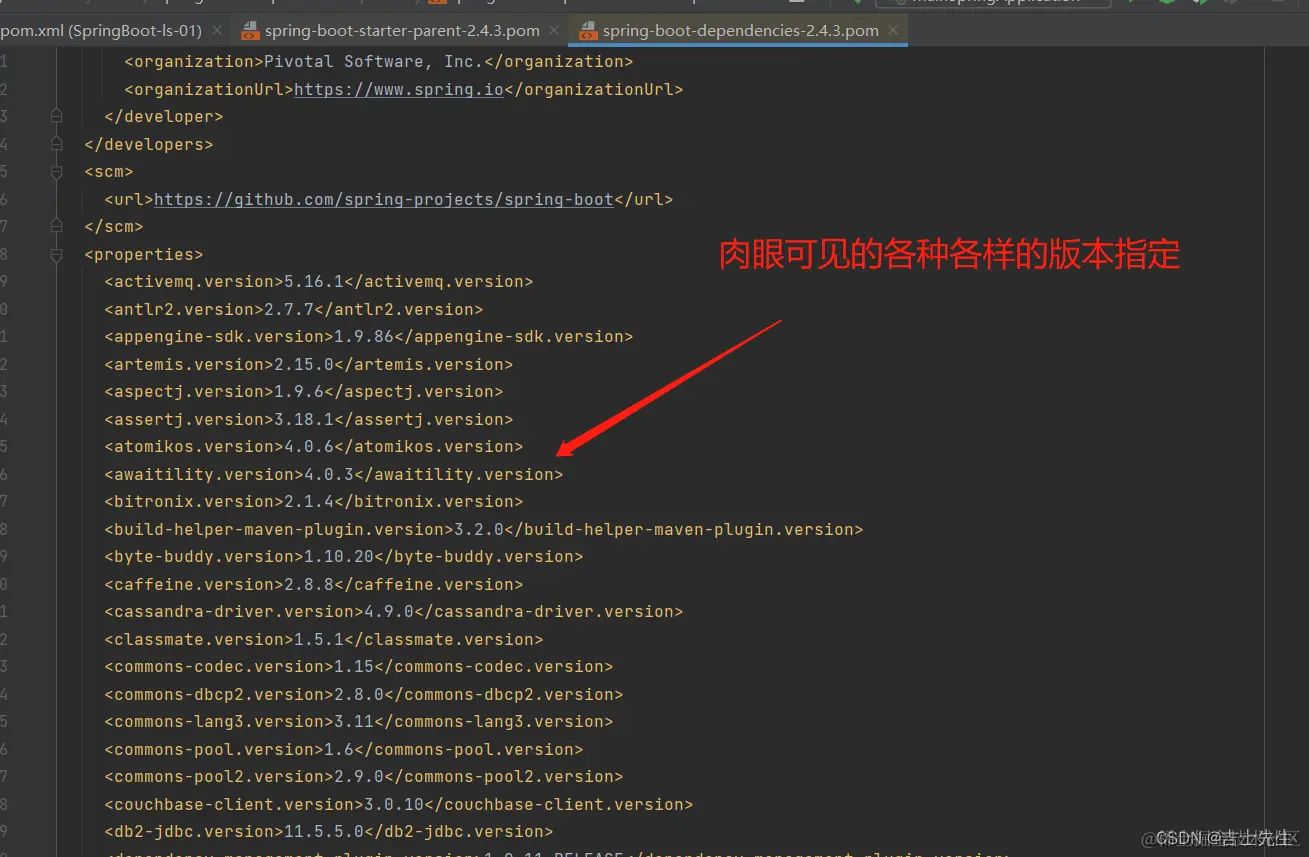The image size is (1309, 857).
Task: Click the atomikos.version 4.0.6 line
Action: pos(313,446)
